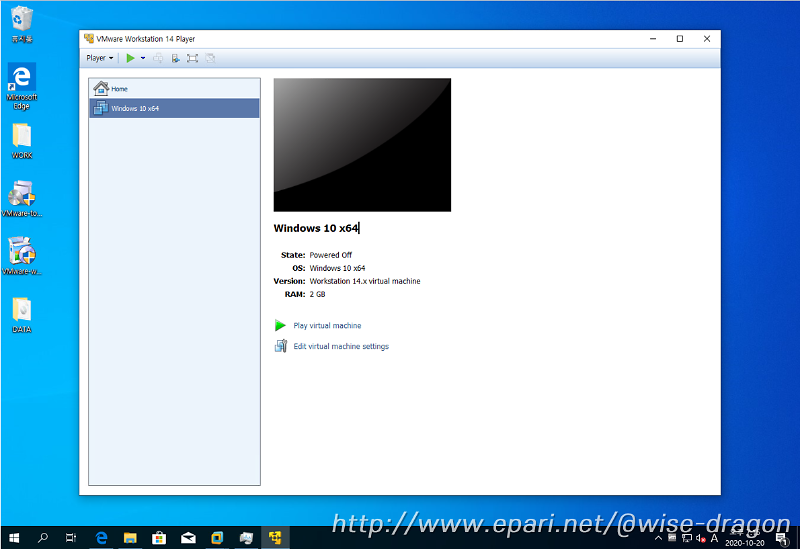Screen dimensions: 800x549
Task: Click the virtual machine preview thumbnail
Action: pyautogui.click(x=362, y=145)
